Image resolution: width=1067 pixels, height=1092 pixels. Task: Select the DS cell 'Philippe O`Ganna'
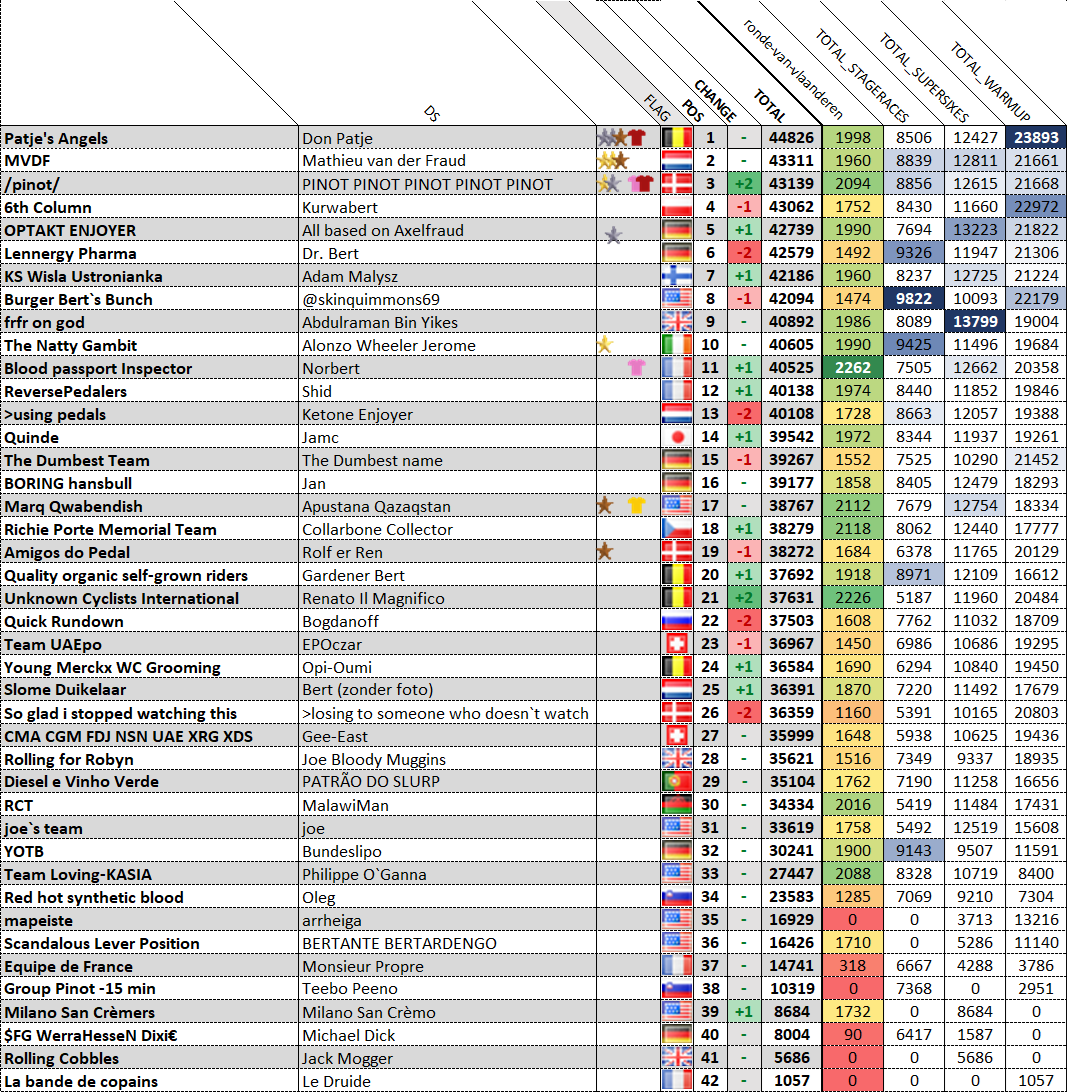click(447, 874)
